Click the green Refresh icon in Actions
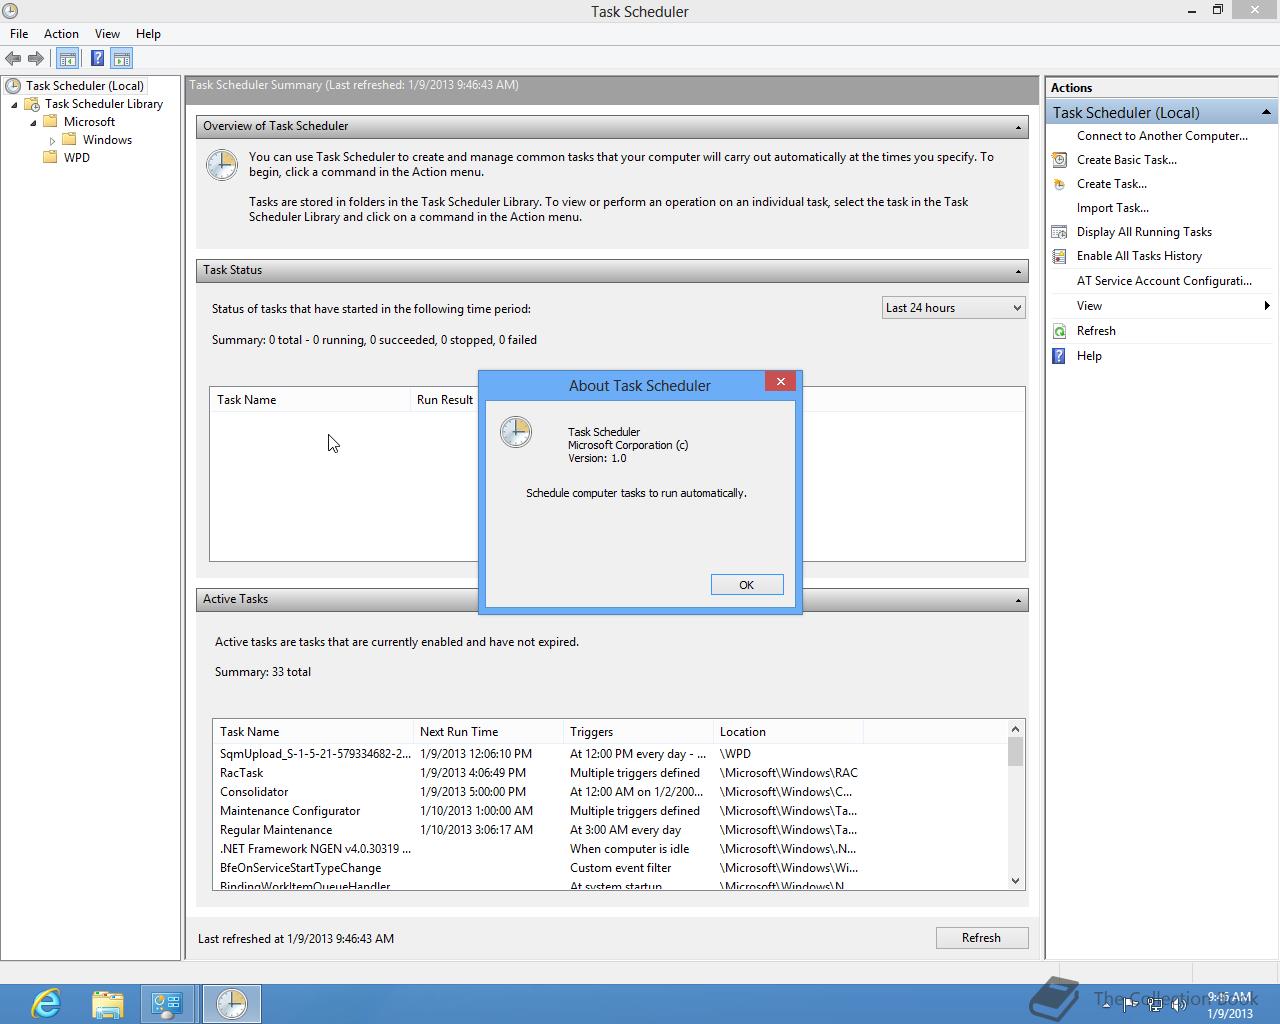Image resolution: width=1280 pixels, height=1024 pixels. [x=1059, y=331]
